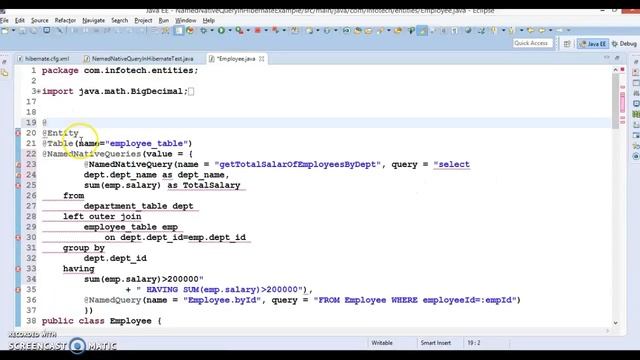Screen dimensions: 640x360
Task: Click the red error indicator atop overview ruler
Action: point(622,70)
